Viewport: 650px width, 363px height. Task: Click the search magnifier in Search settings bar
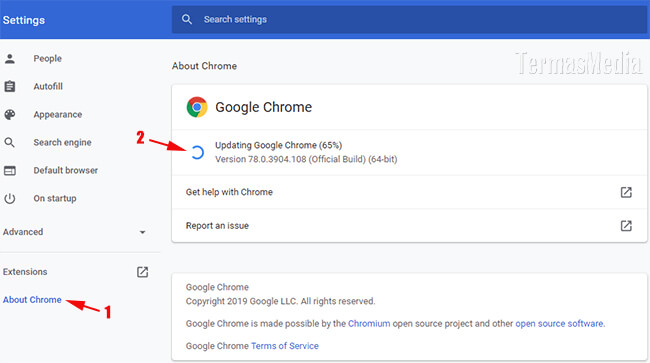(x=187, y=19)
